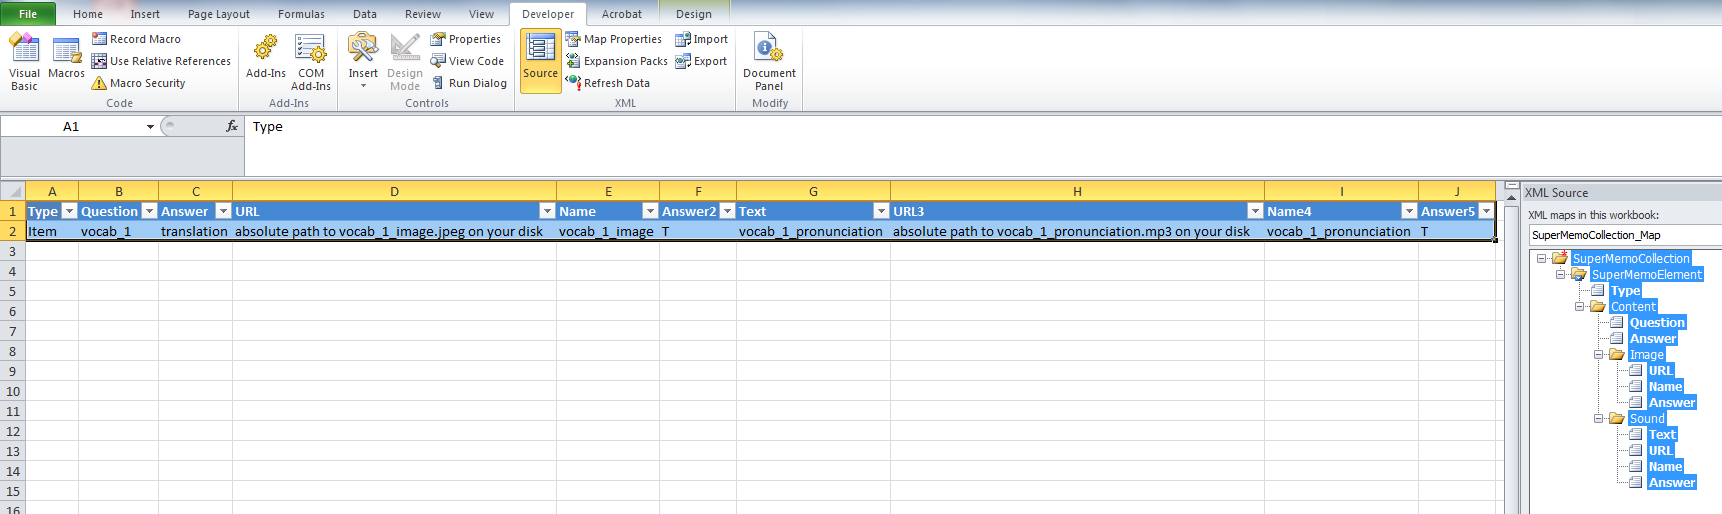Switch to the Formulas tab
The height and width of the screenshot is (514, 1722).
tap(301, 14)
